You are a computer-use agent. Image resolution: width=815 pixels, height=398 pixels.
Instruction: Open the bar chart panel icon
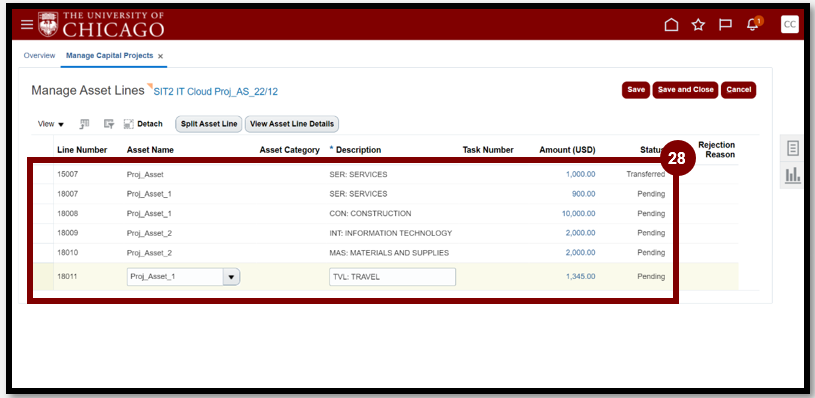(793, 176)
